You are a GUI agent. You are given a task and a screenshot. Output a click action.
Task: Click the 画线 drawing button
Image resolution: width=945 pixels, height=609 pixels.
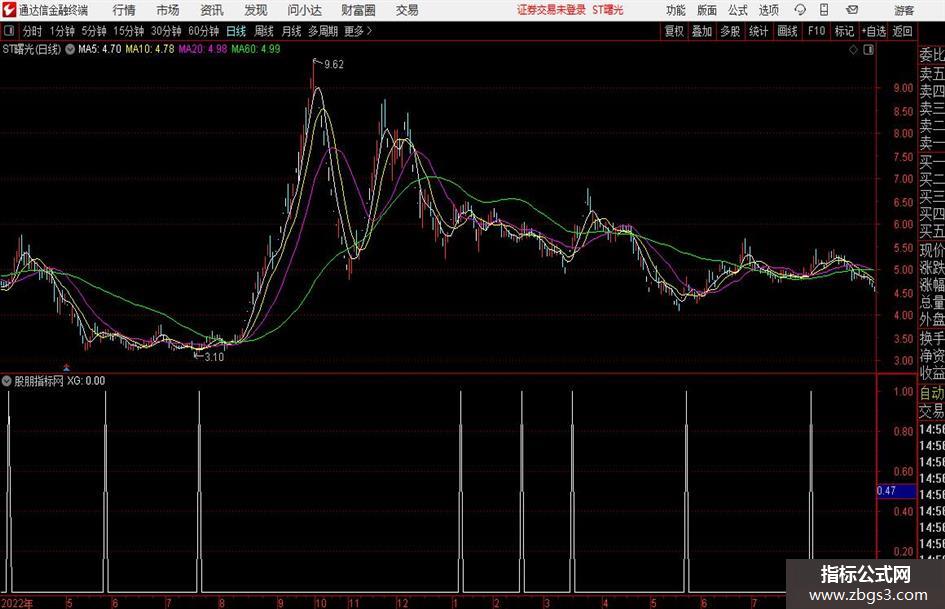tap(787, 31)
